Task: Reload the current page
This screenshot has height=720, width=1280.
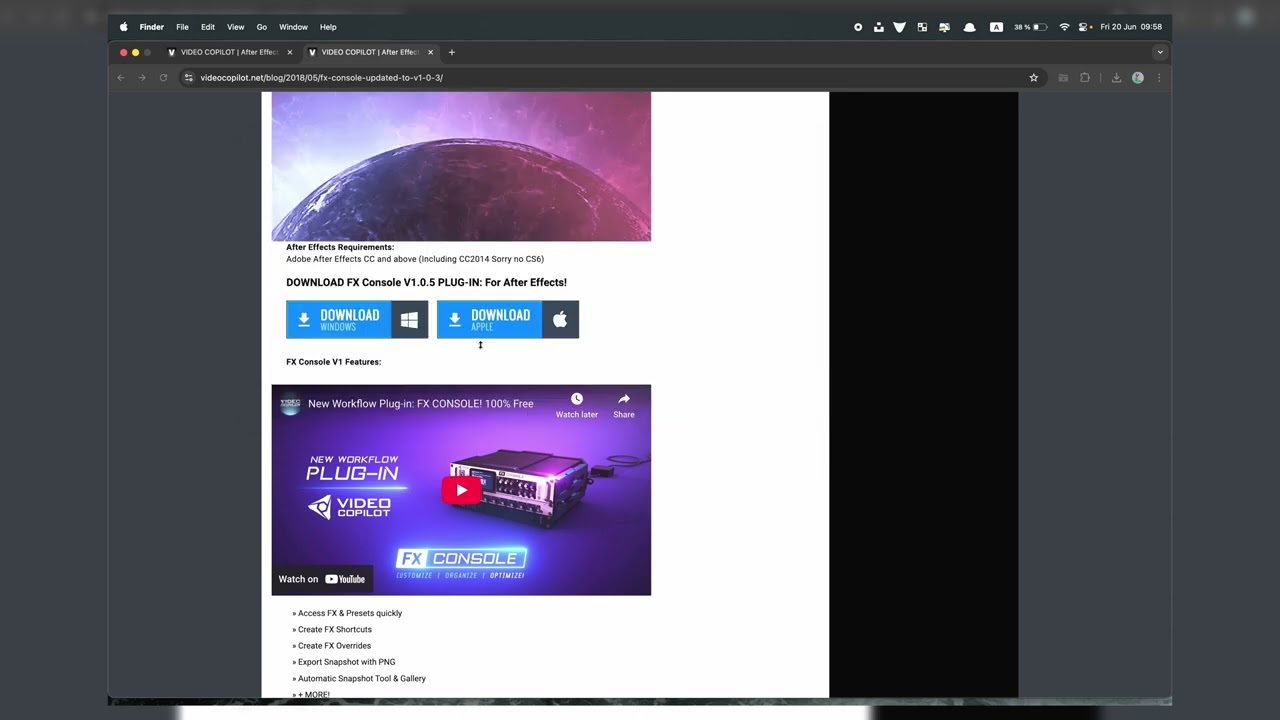Action: (163, 78)
